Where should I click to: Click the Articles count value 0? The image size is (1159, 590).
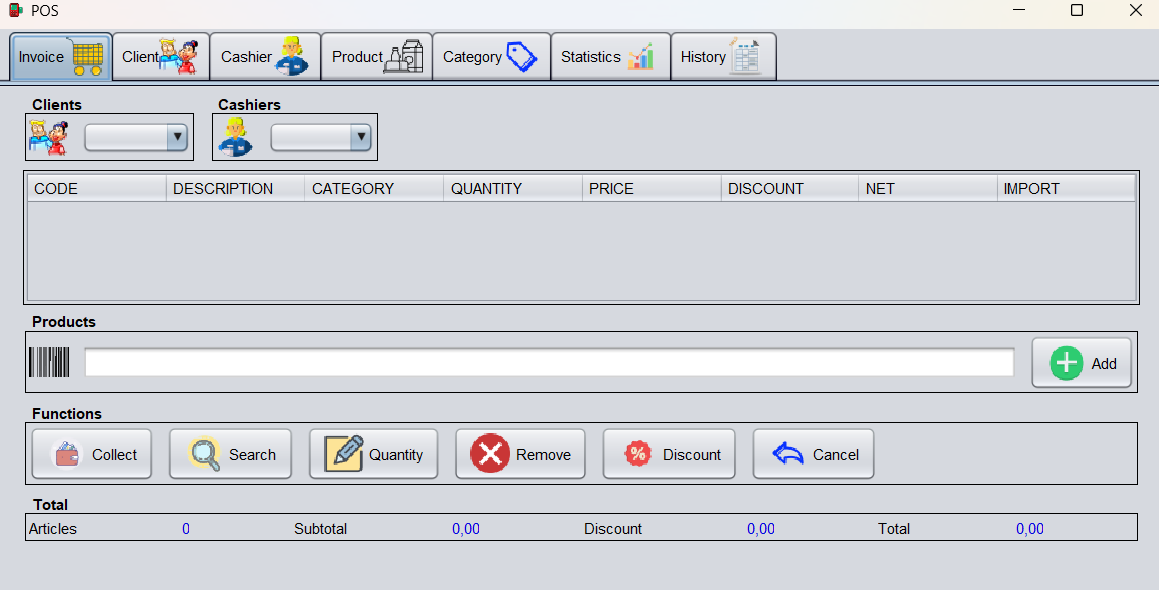186,529
